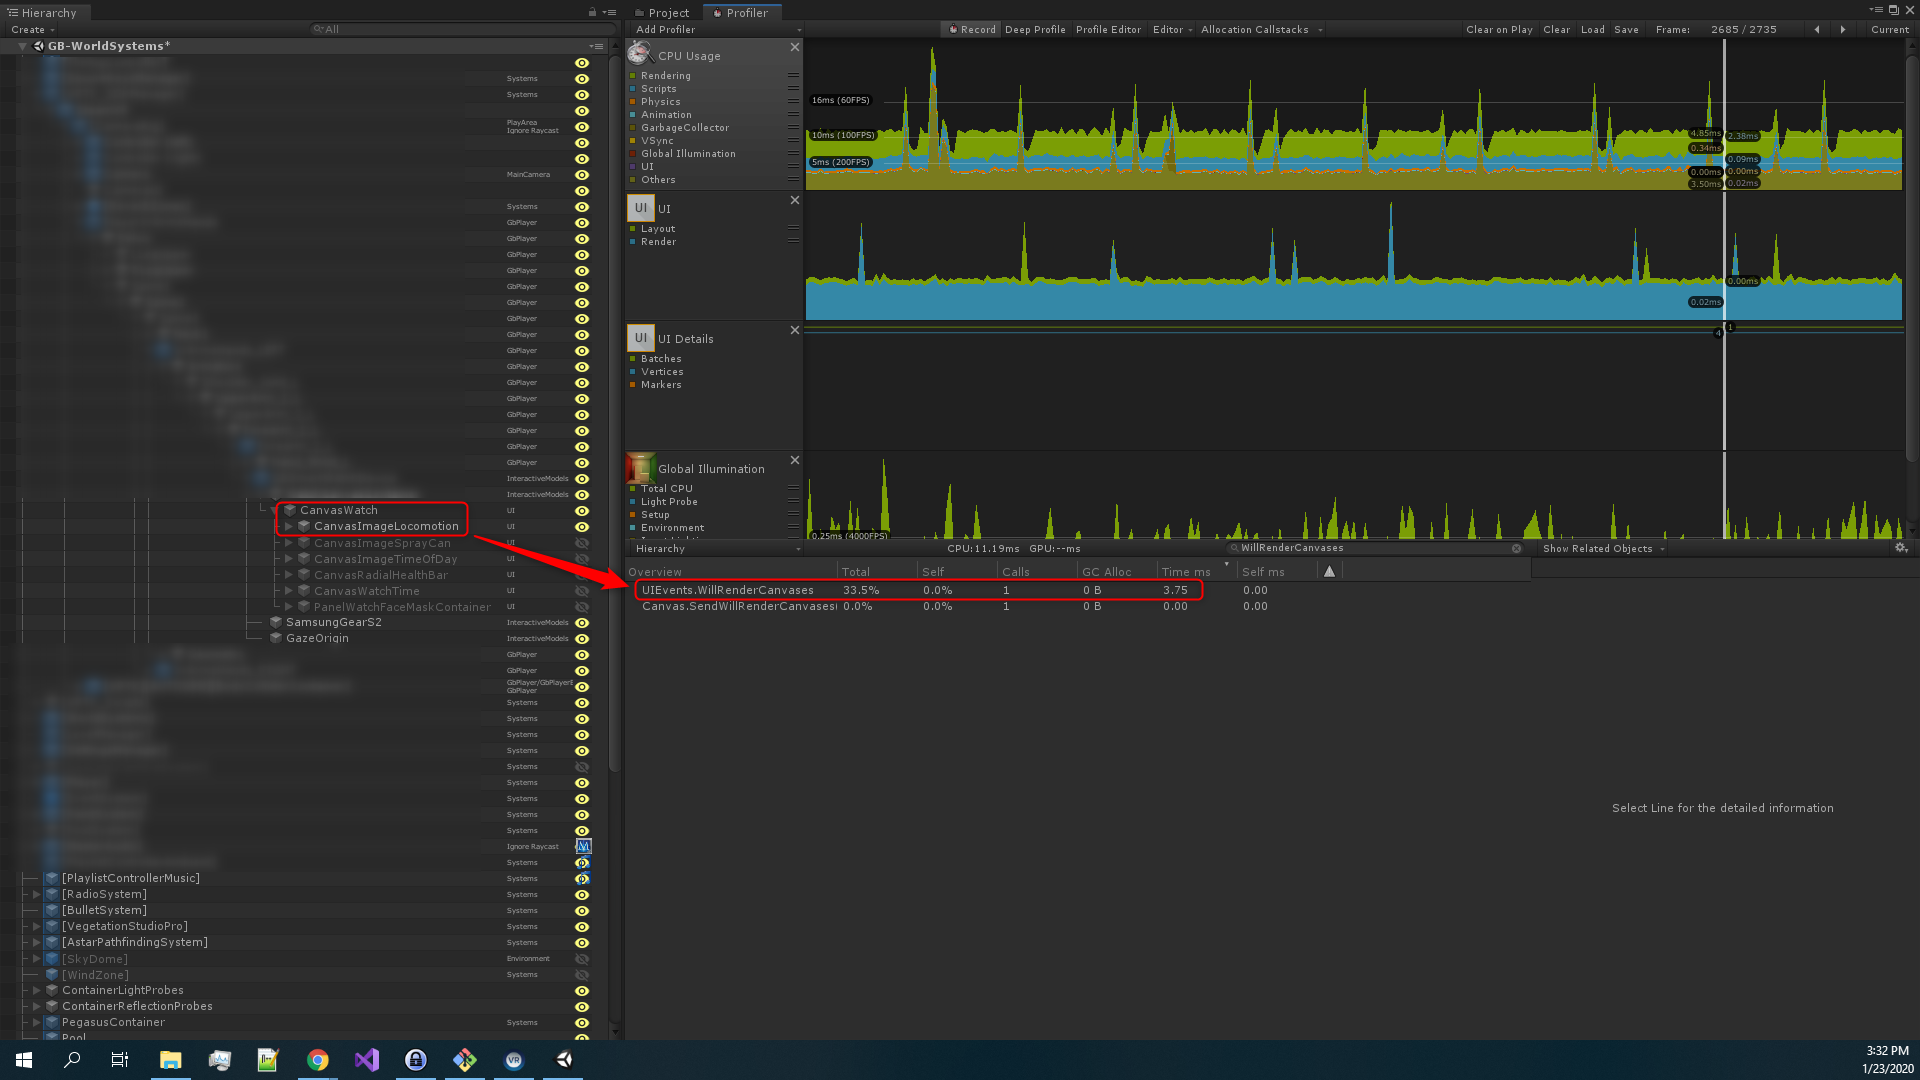The image size is (1920, 1080).
Task: Expand the CanvasImageLocomotion tree item
Action: (289, 526)
